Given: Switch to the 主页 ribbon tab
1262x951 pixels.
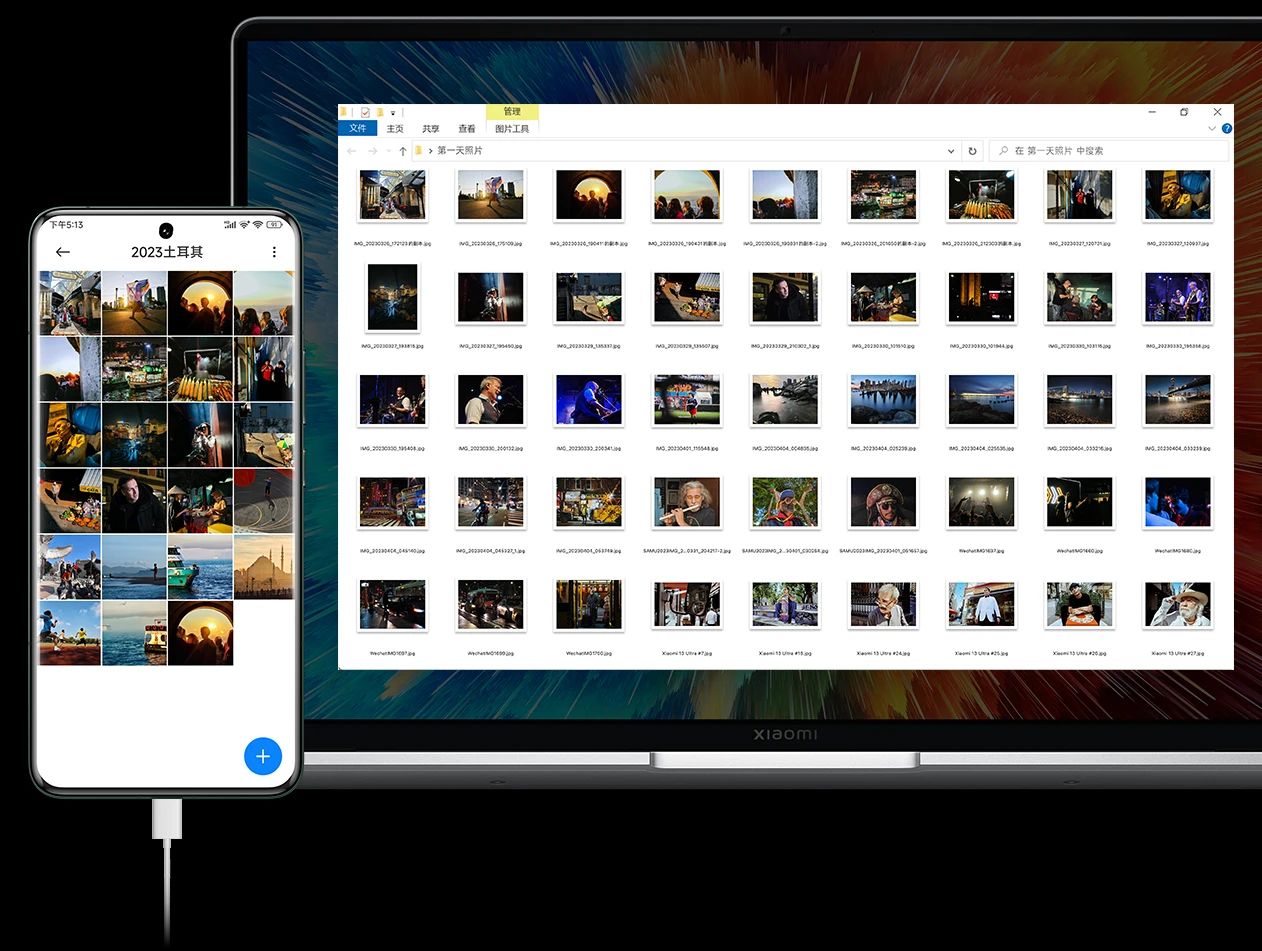Looking at the screenshot, I should tap(395, 128).
